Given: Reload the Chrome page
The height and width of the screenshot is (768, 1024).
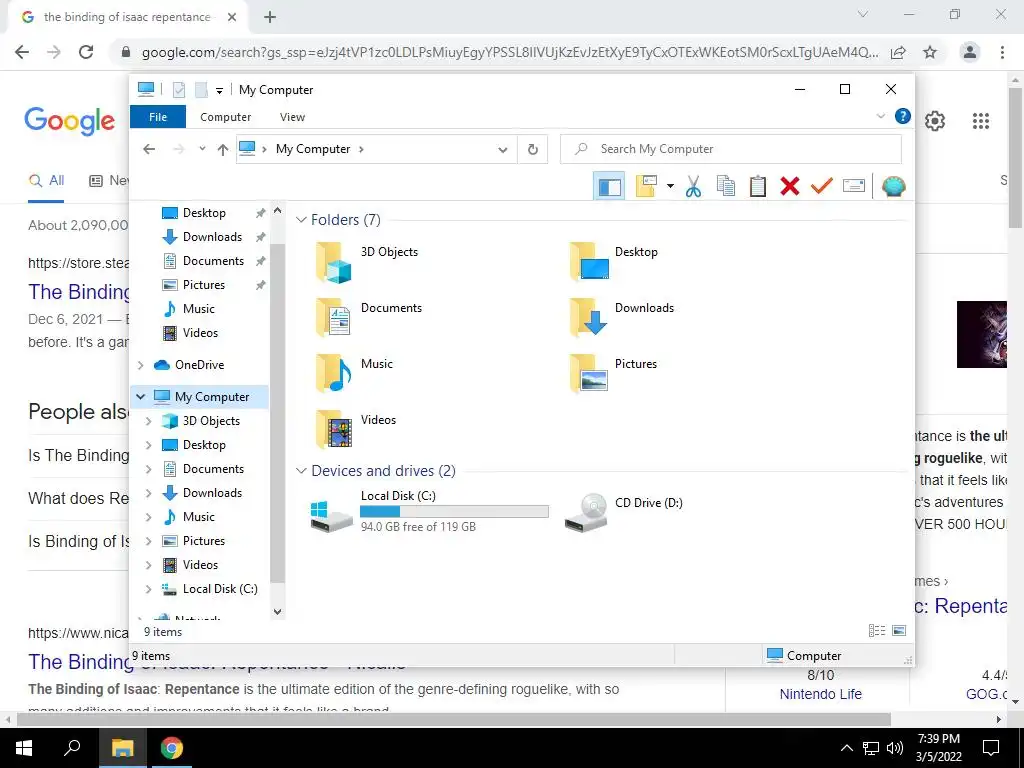Looking at the screenshot, I should (x=86, y=52).
